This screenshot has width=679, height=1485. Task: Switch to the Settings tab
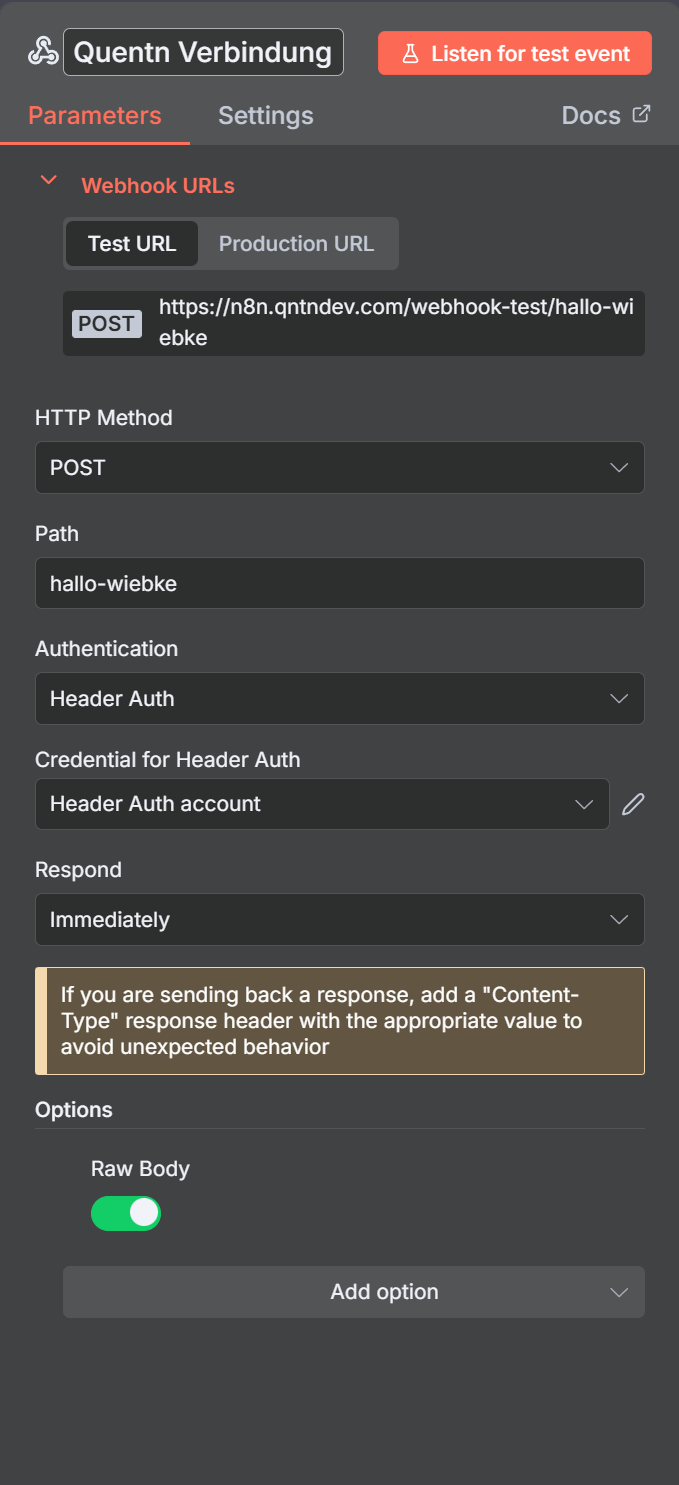265,115
